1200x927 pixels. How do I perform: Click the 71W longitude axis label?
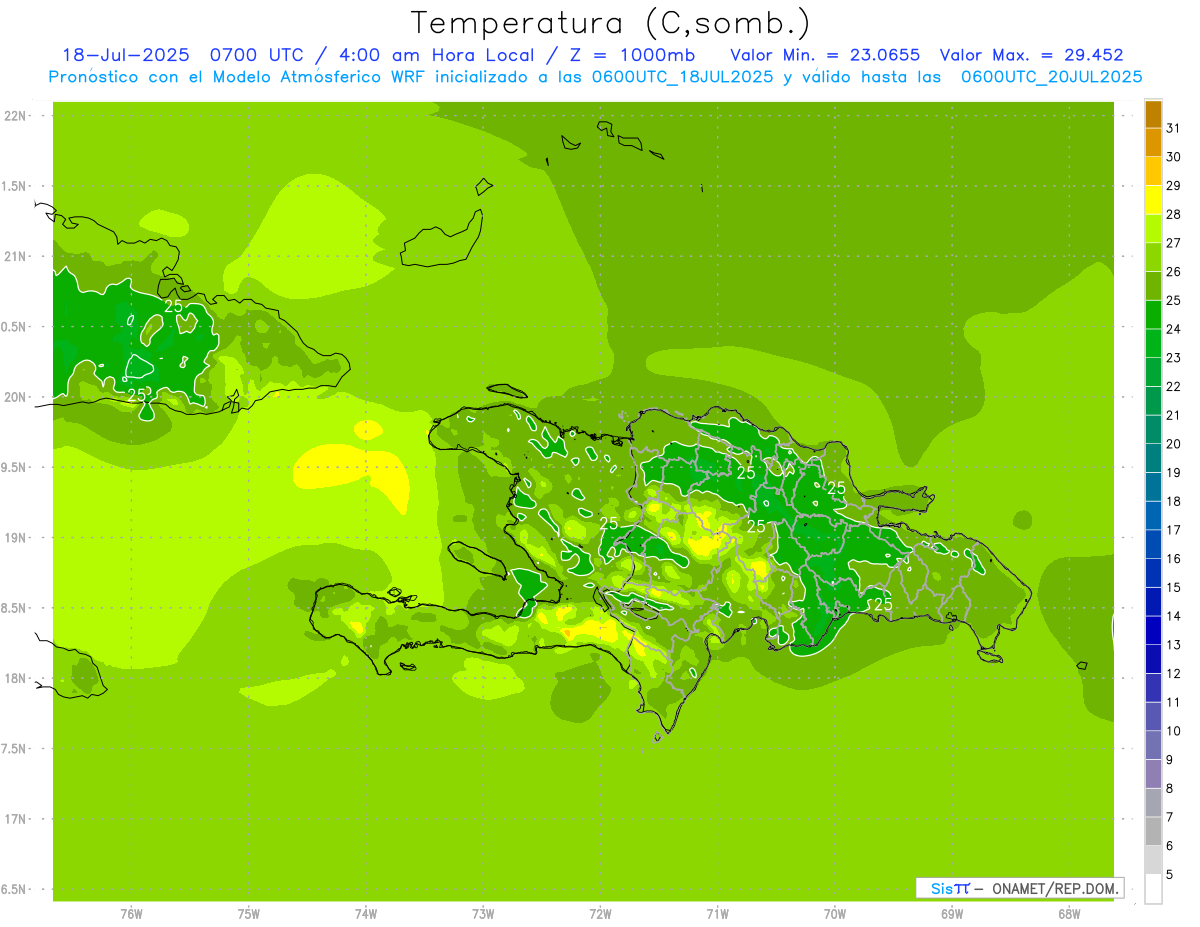(717, 914)
